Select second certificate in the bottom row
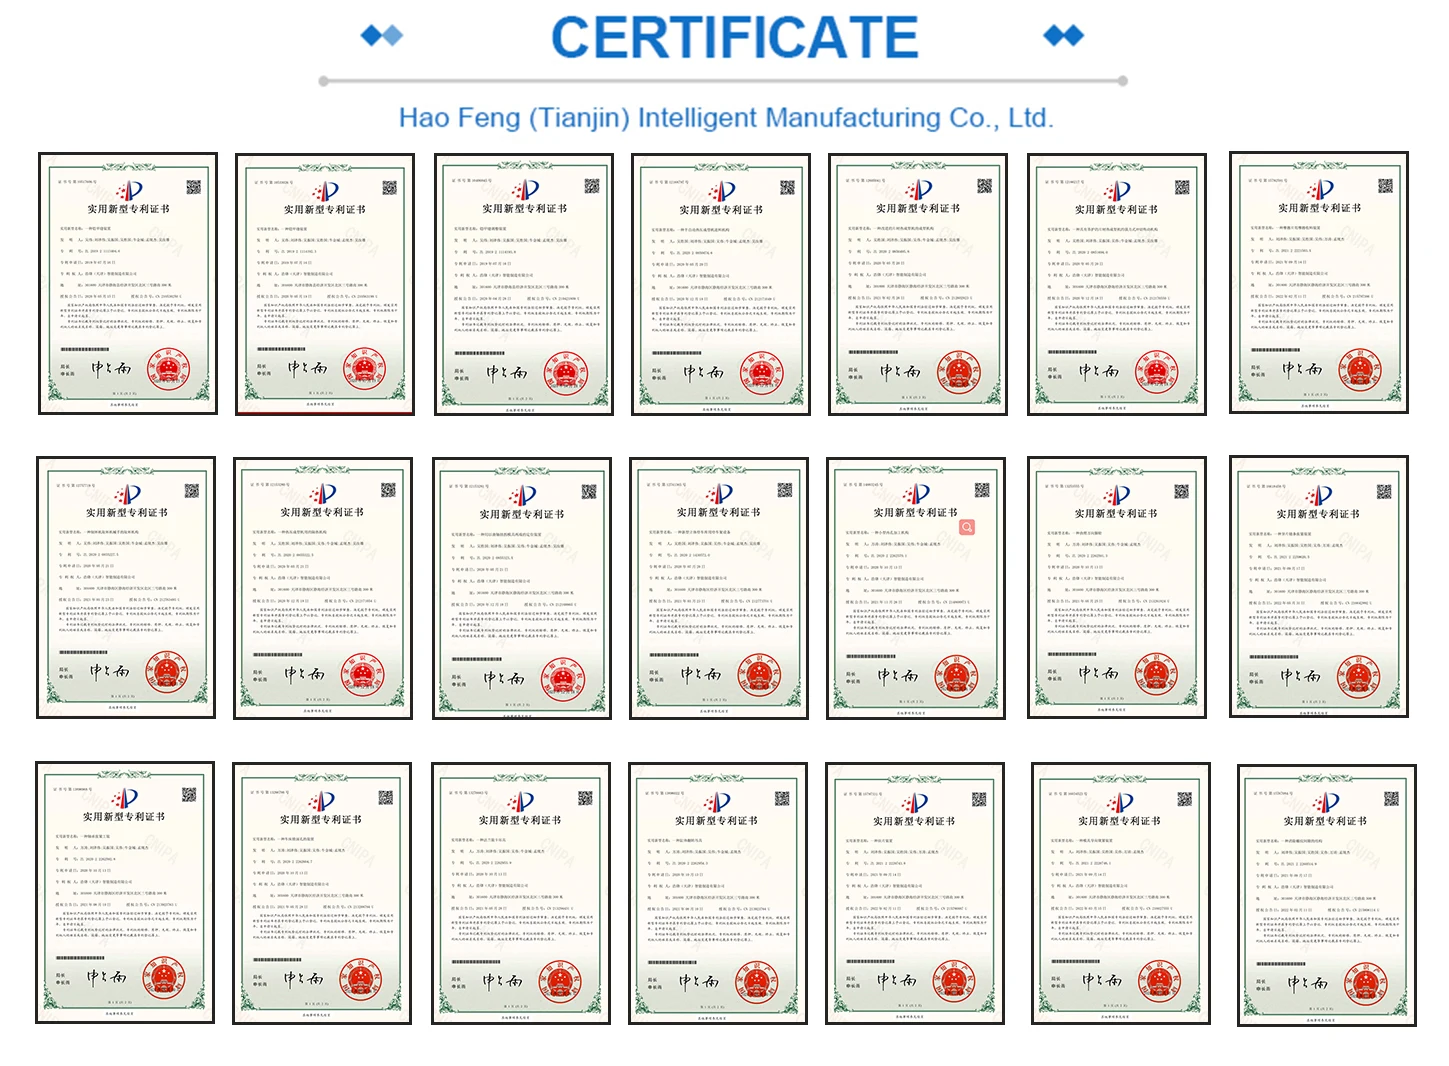The height and width of the screenshot is (1066, 1449). click(322, 894)
